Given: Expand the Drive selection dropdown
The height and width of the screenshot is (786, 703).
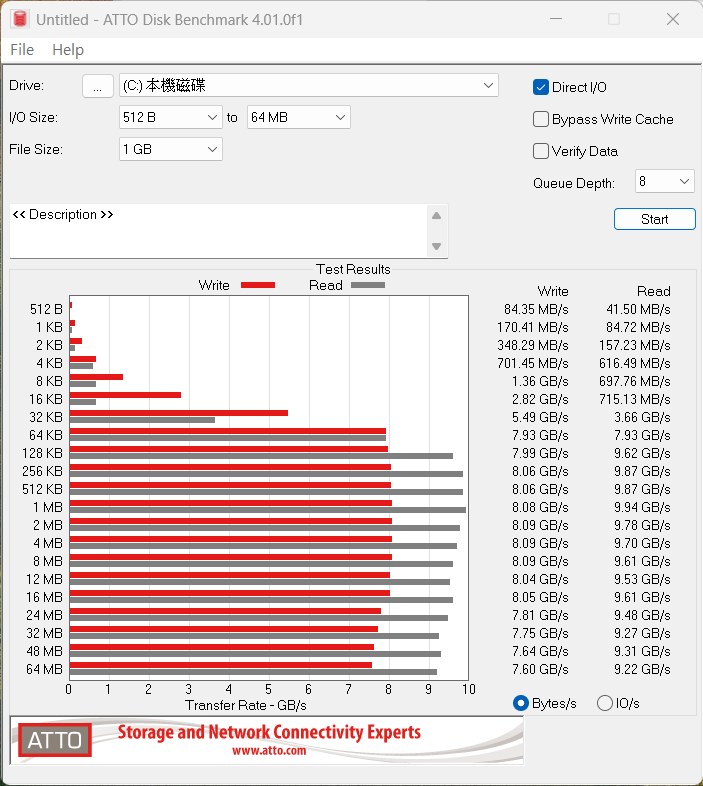Looking at the screenshot, I should tap(308, 86).
